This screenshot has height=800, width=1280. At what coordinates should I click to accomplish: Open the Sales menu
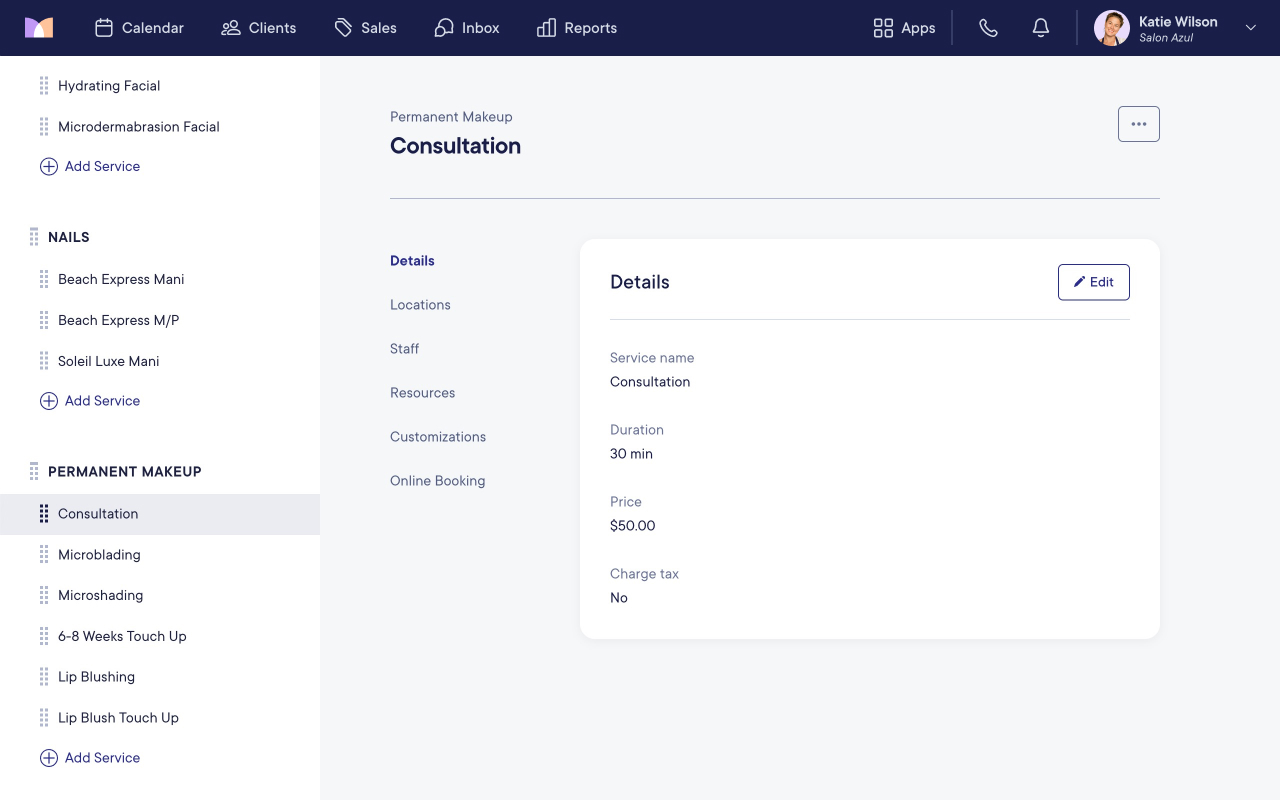pos(366,28)
